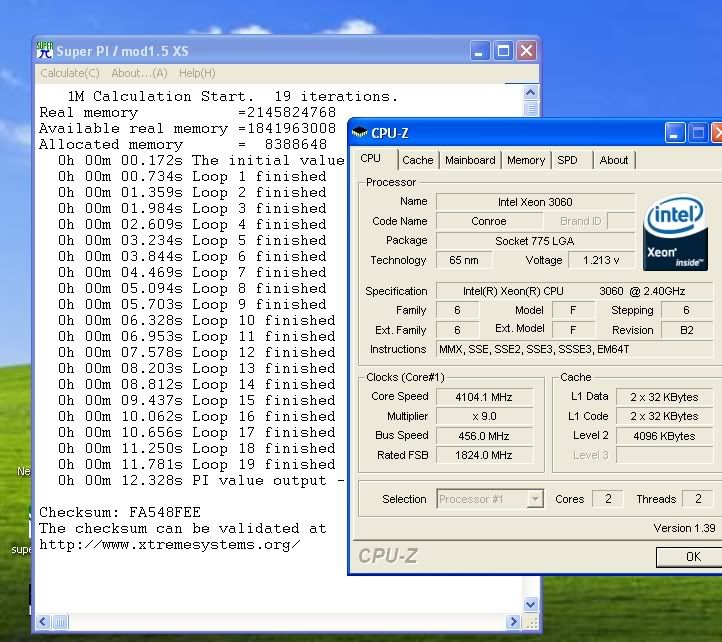Click the Multiplier value x 9.0
Screen dimensions: 722x642
click(484, 416)
